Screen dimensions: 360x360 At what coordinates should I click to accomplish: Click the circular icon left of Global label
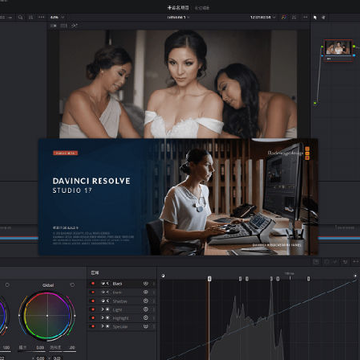pyautogui.click(x=7, y=285)
